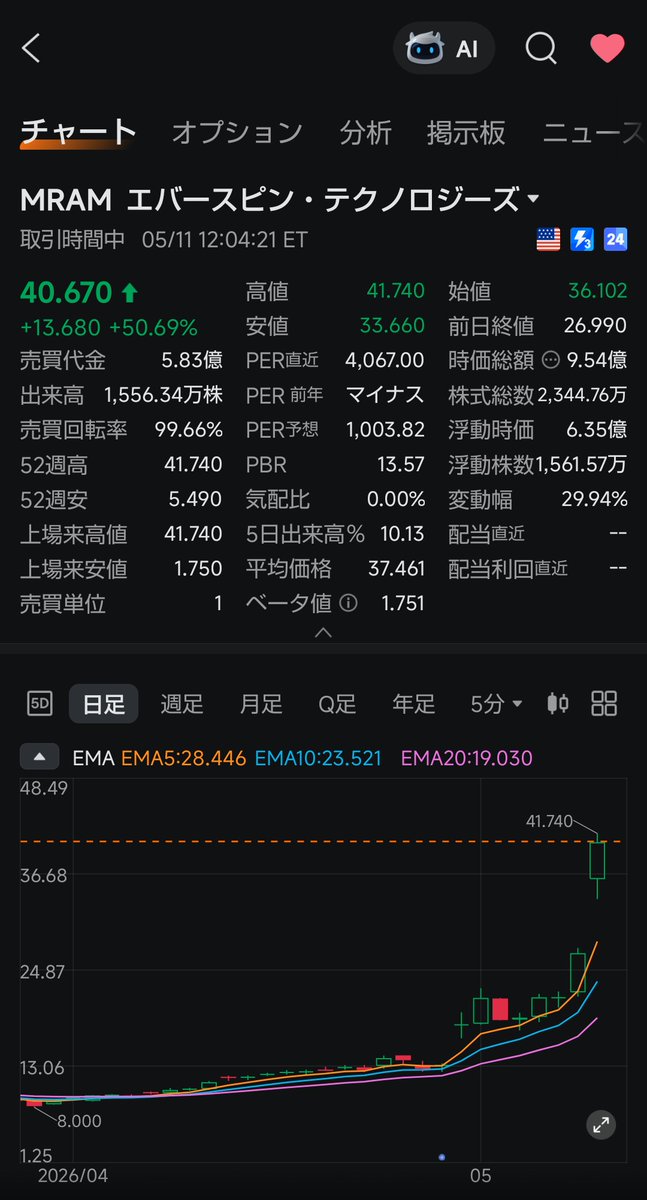The height and width of the screenshot is (1200, 647).
Task: Tap the blue lightning bolt icon
Action: tap(582, 239)
